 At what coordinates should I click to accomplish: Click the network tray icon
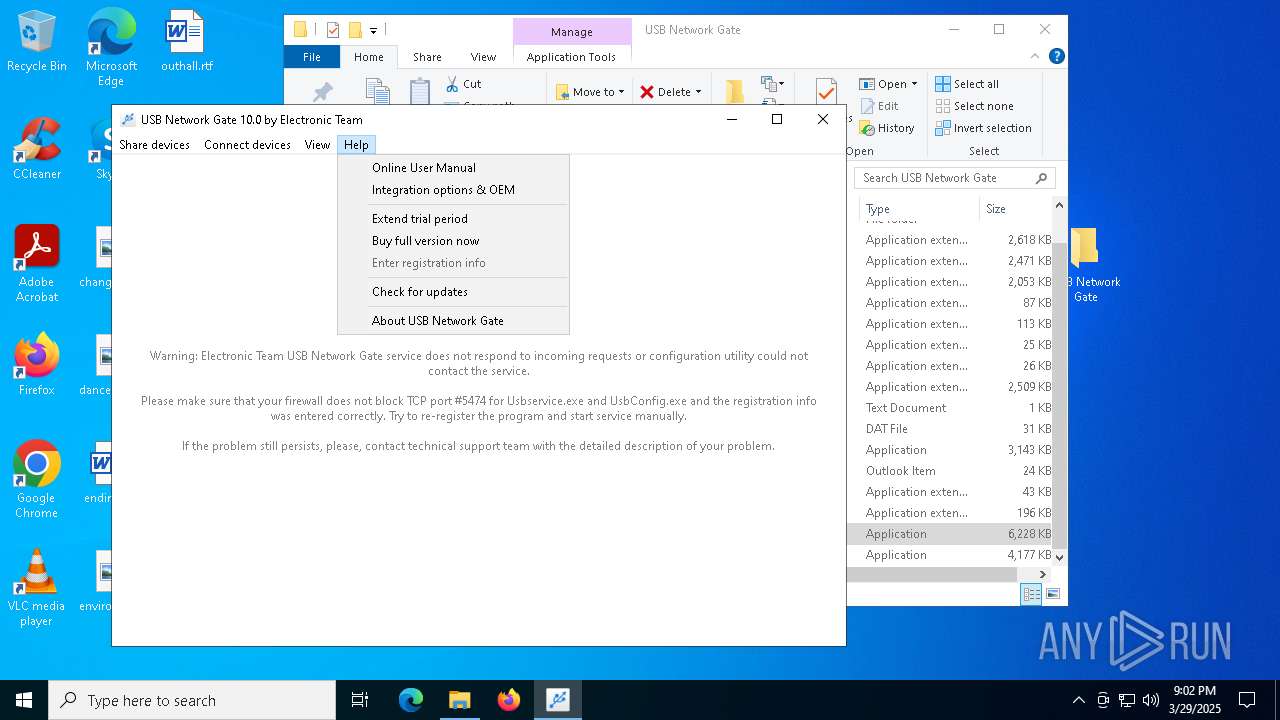1126,700
